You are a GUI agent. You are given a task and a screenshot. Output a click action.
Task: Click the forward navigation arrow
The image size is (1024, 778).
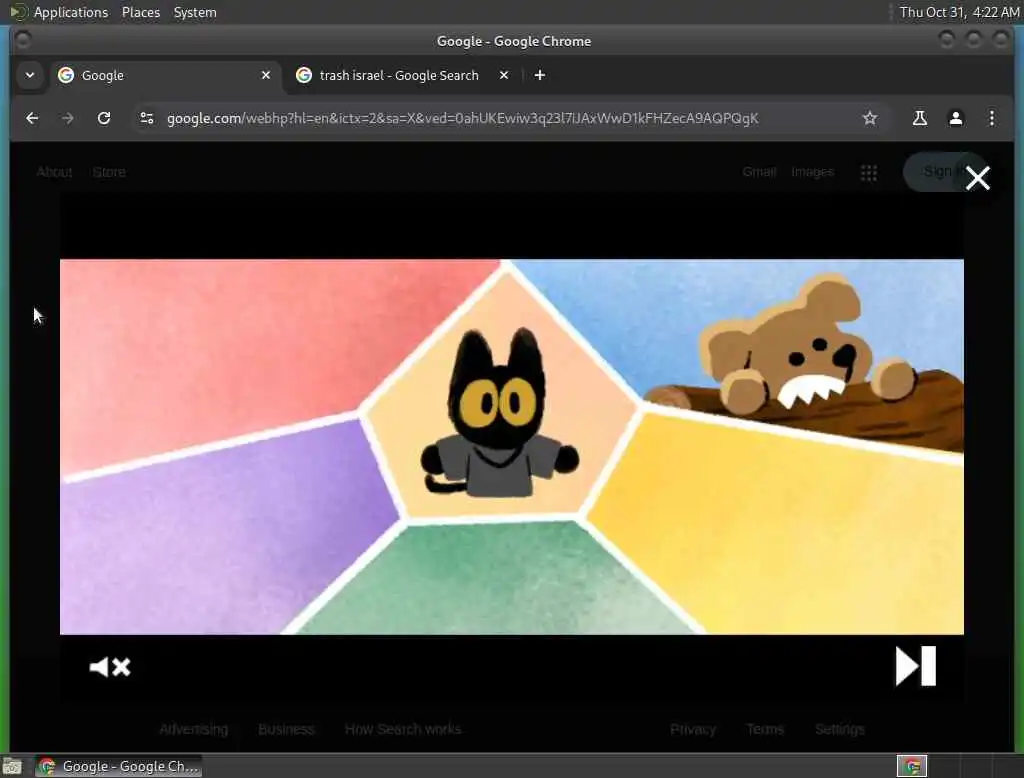(67, 118)
